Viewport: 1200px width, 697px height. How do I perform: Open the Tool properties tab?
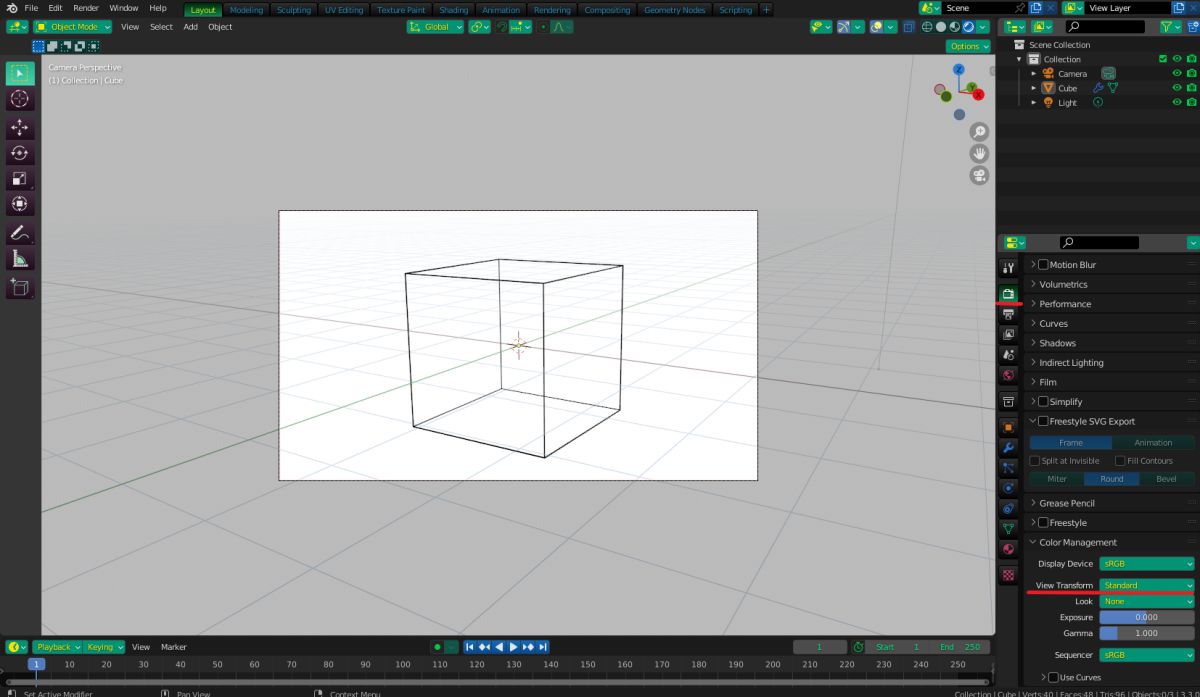tap(1008, 268)
